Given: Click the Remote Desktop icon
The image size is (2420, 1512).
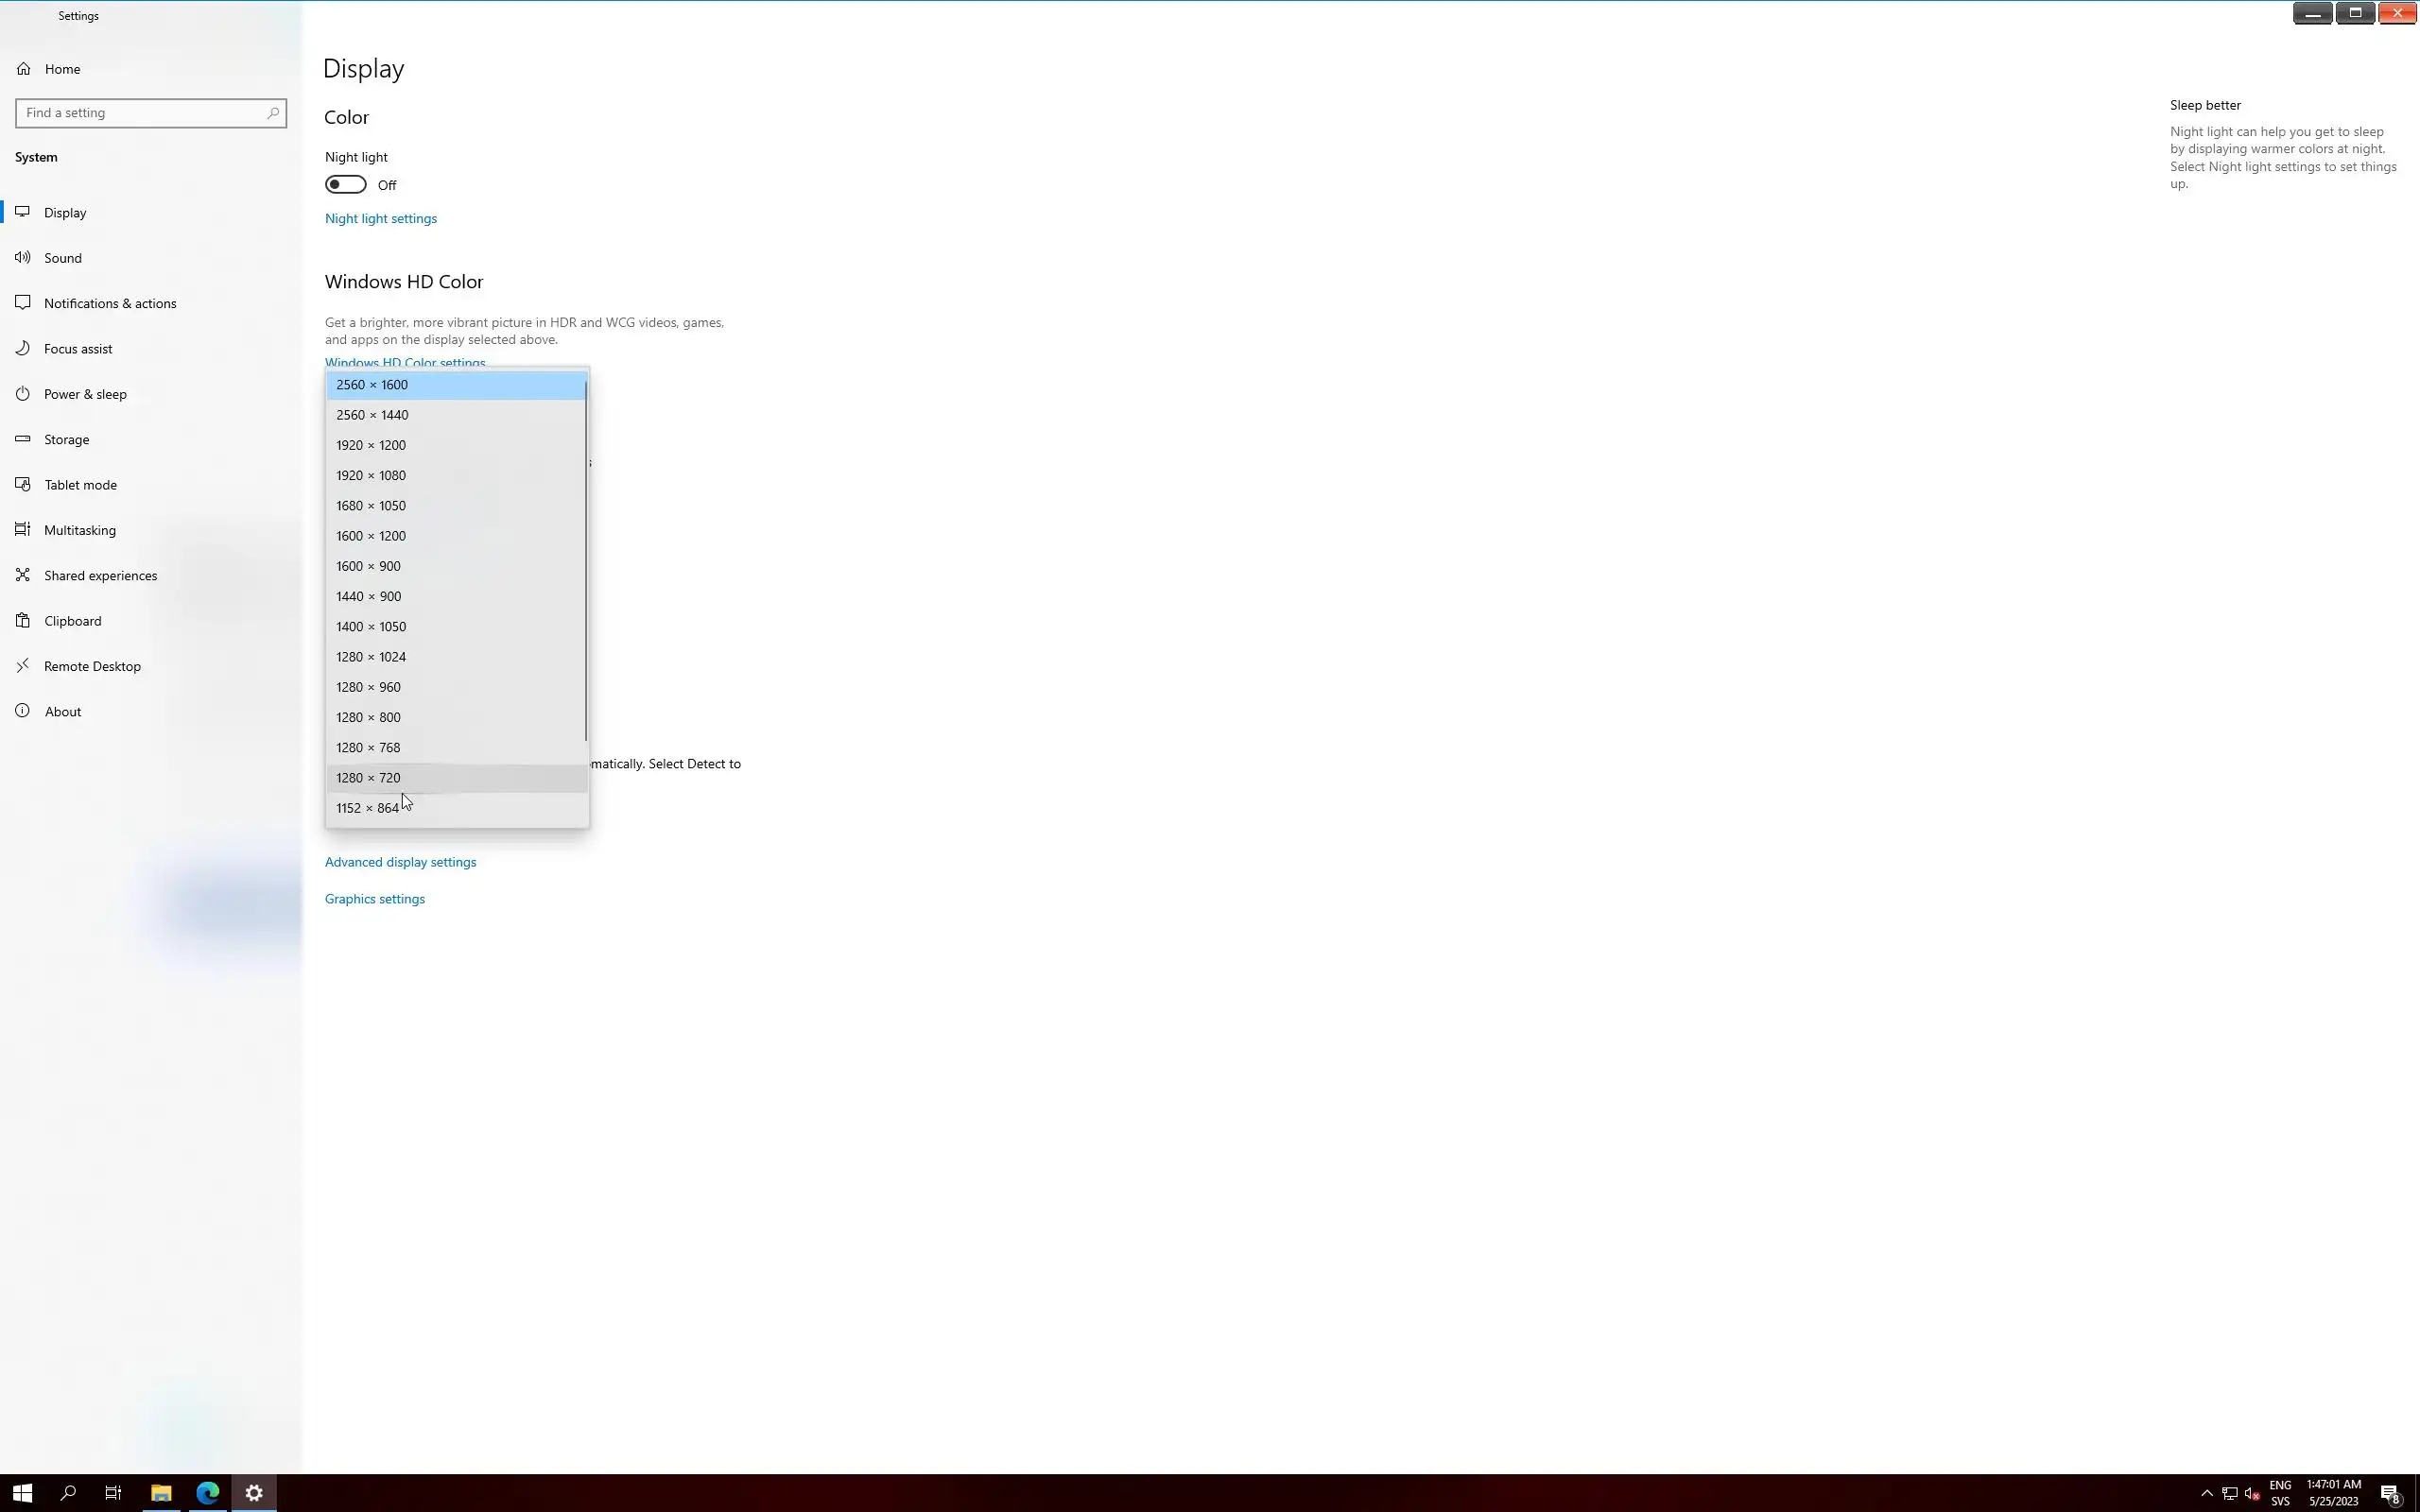Looking at the screenshot, I should pyautogui.click(x=23, y=666).
